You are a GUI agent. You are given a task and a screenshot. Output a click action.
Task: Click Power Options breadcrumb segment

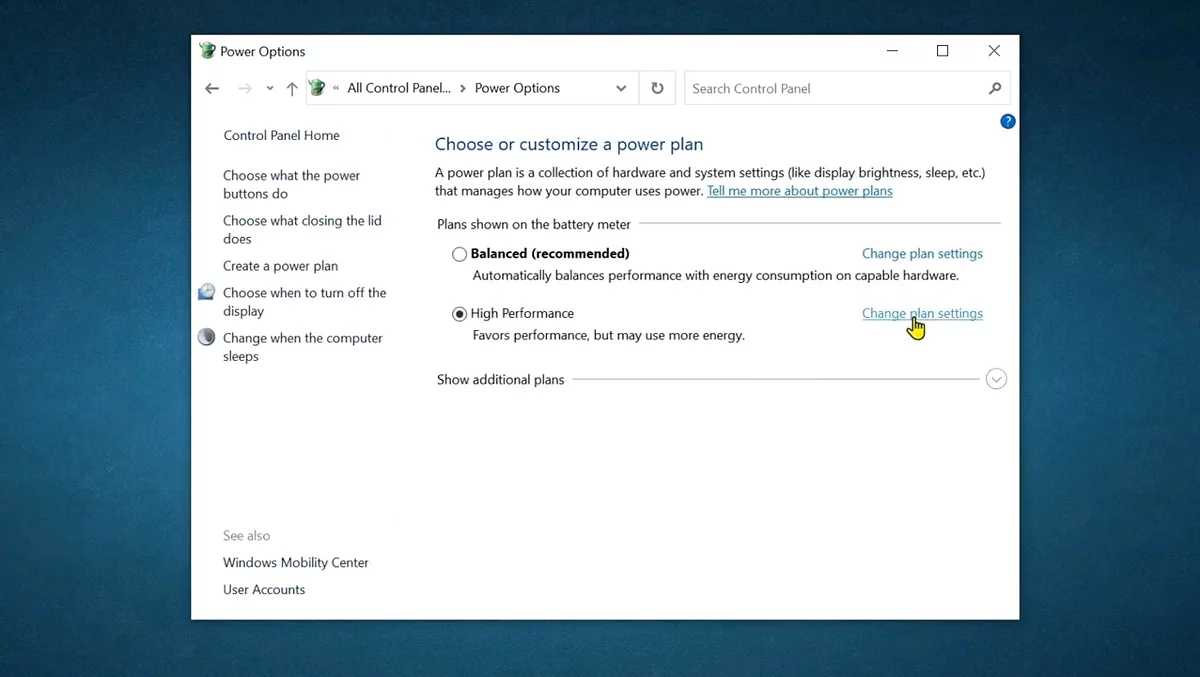click(x=517, y=88)
